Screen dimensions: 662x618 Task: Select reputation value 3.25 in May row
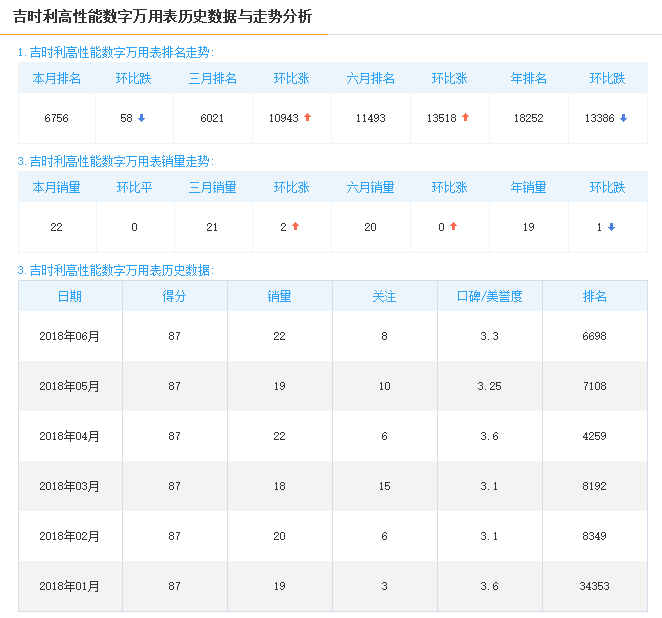tap(489, 386)
